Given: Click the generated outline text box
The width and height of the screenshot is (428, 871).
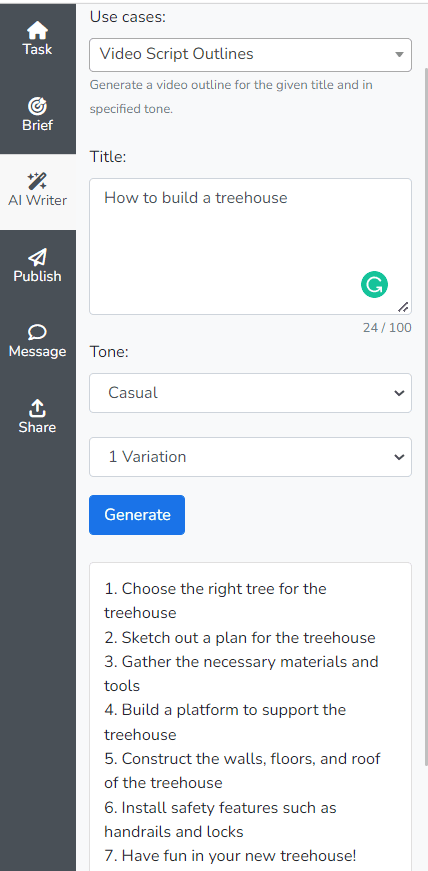Looking at the screenshot, I should [x=250, y=717].
